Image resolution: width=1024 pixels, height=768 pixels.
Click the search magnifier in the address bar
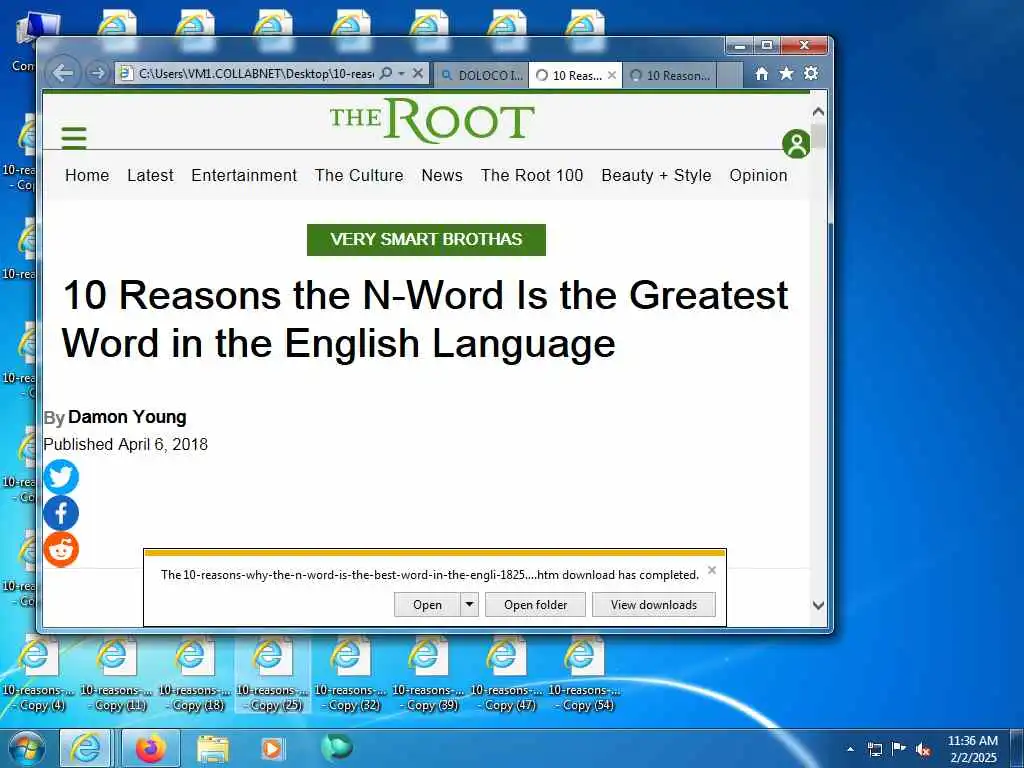(x=386, y=73)
